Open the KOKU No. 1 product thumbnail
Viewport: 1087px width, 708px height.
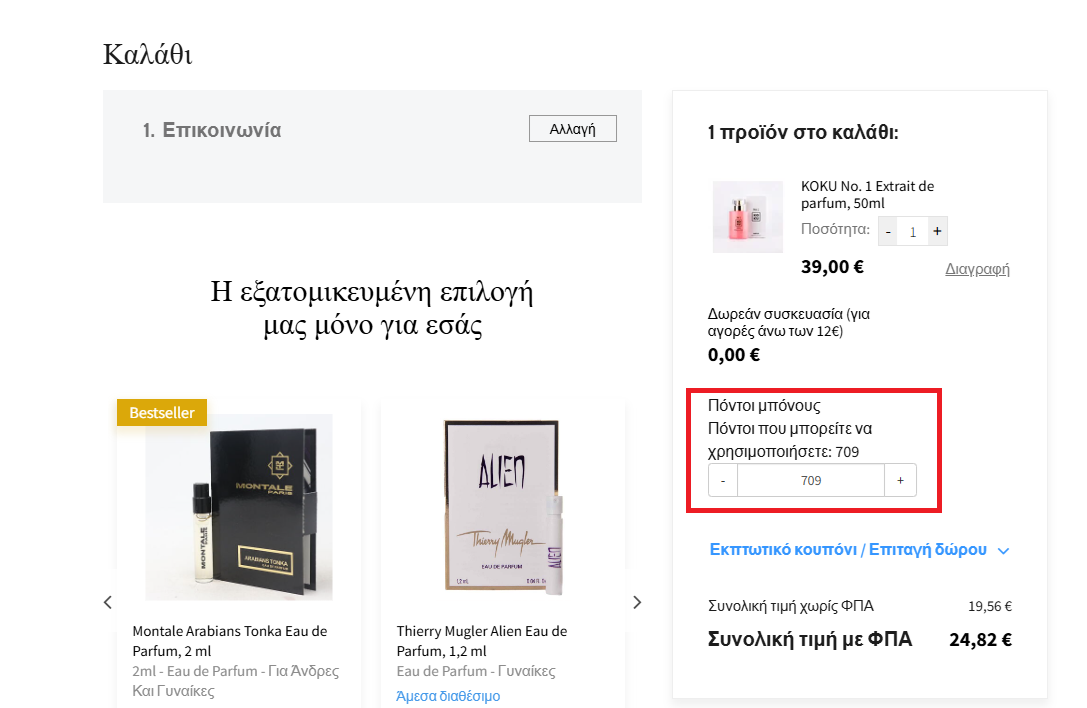click(748, 217)
